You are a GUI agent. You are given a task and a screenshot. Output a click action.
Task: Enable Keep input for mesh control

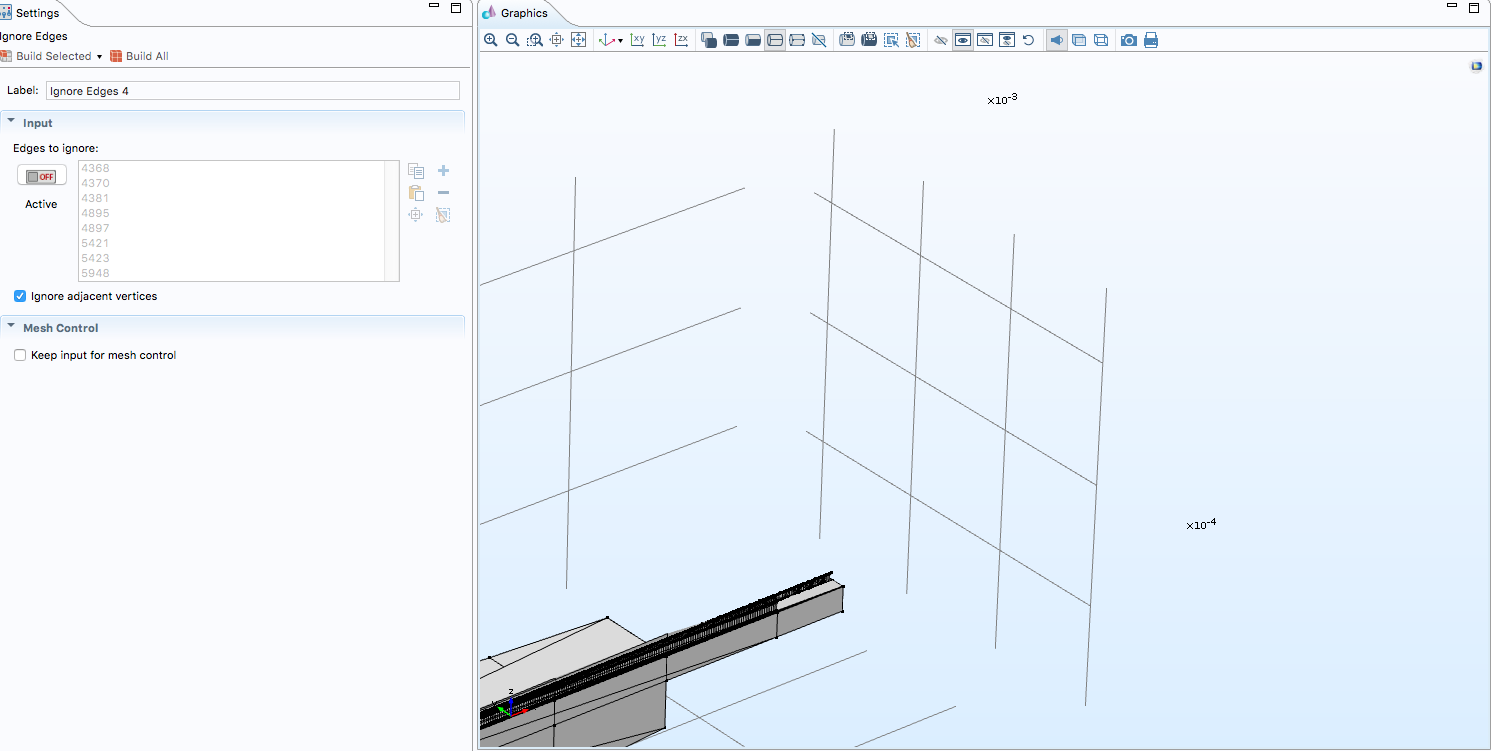[20, 355]
